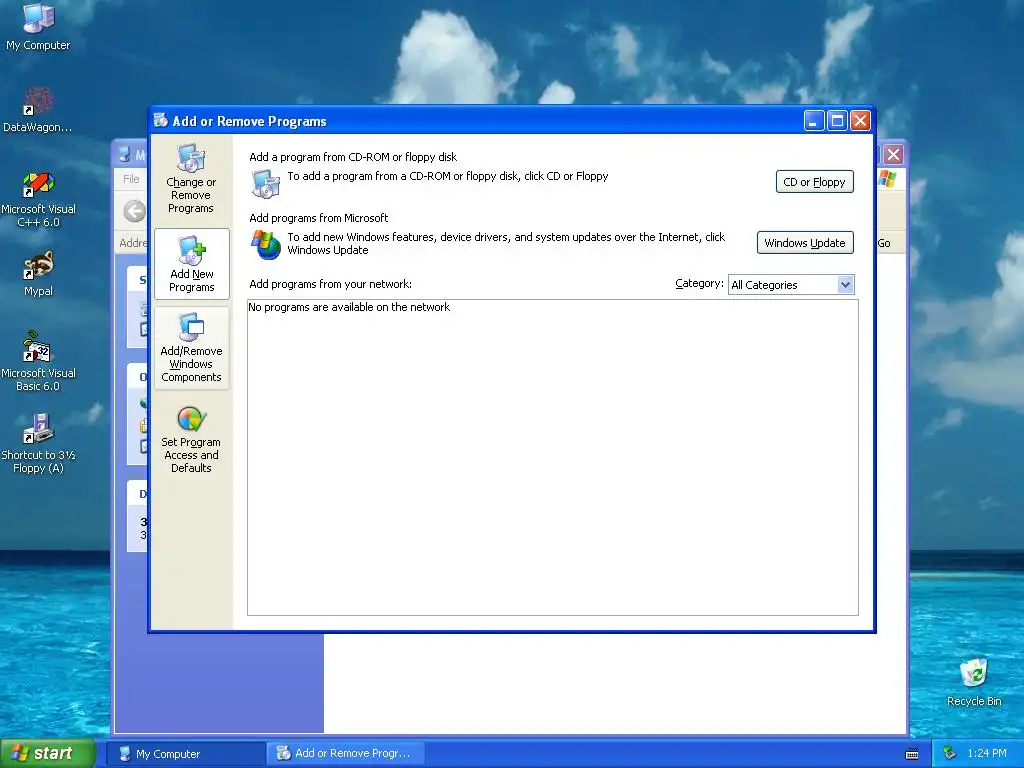
Task: Expand the Category dropdown arrow
Action: 846,285
